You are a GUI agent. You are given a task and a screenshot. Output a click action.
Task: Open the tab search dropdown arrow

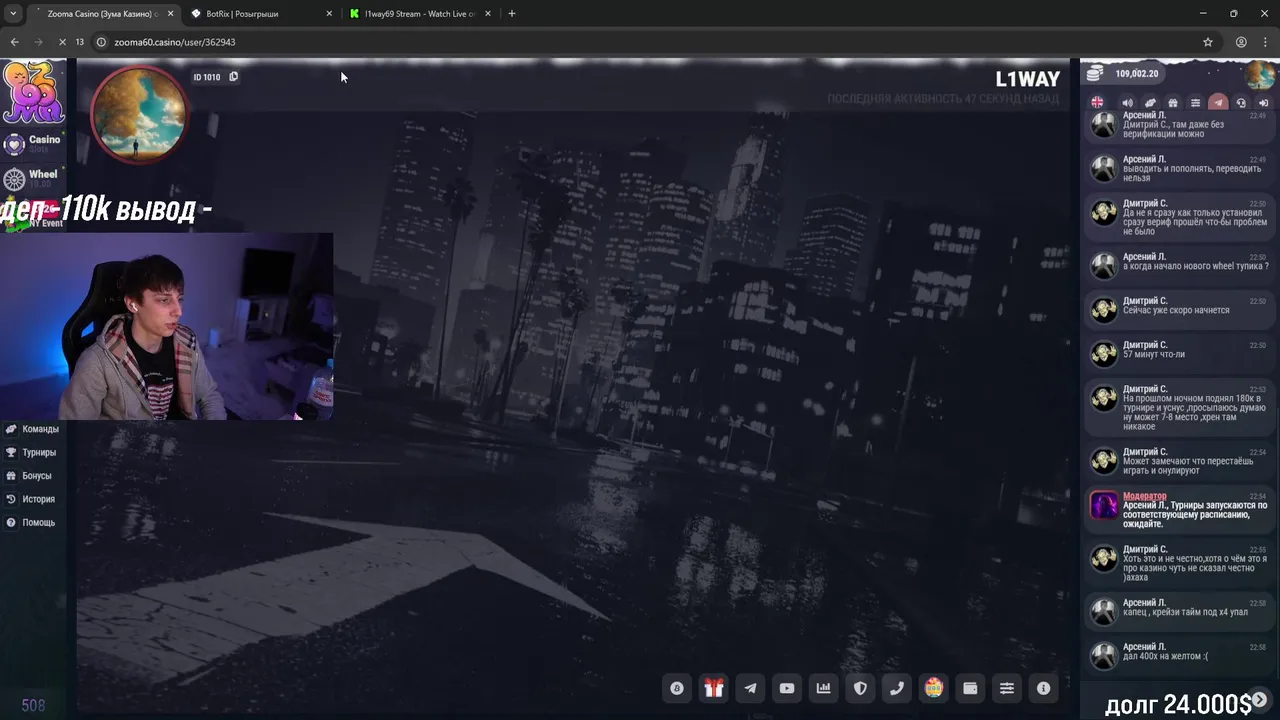pyautogui.click(x=13, y=14)
